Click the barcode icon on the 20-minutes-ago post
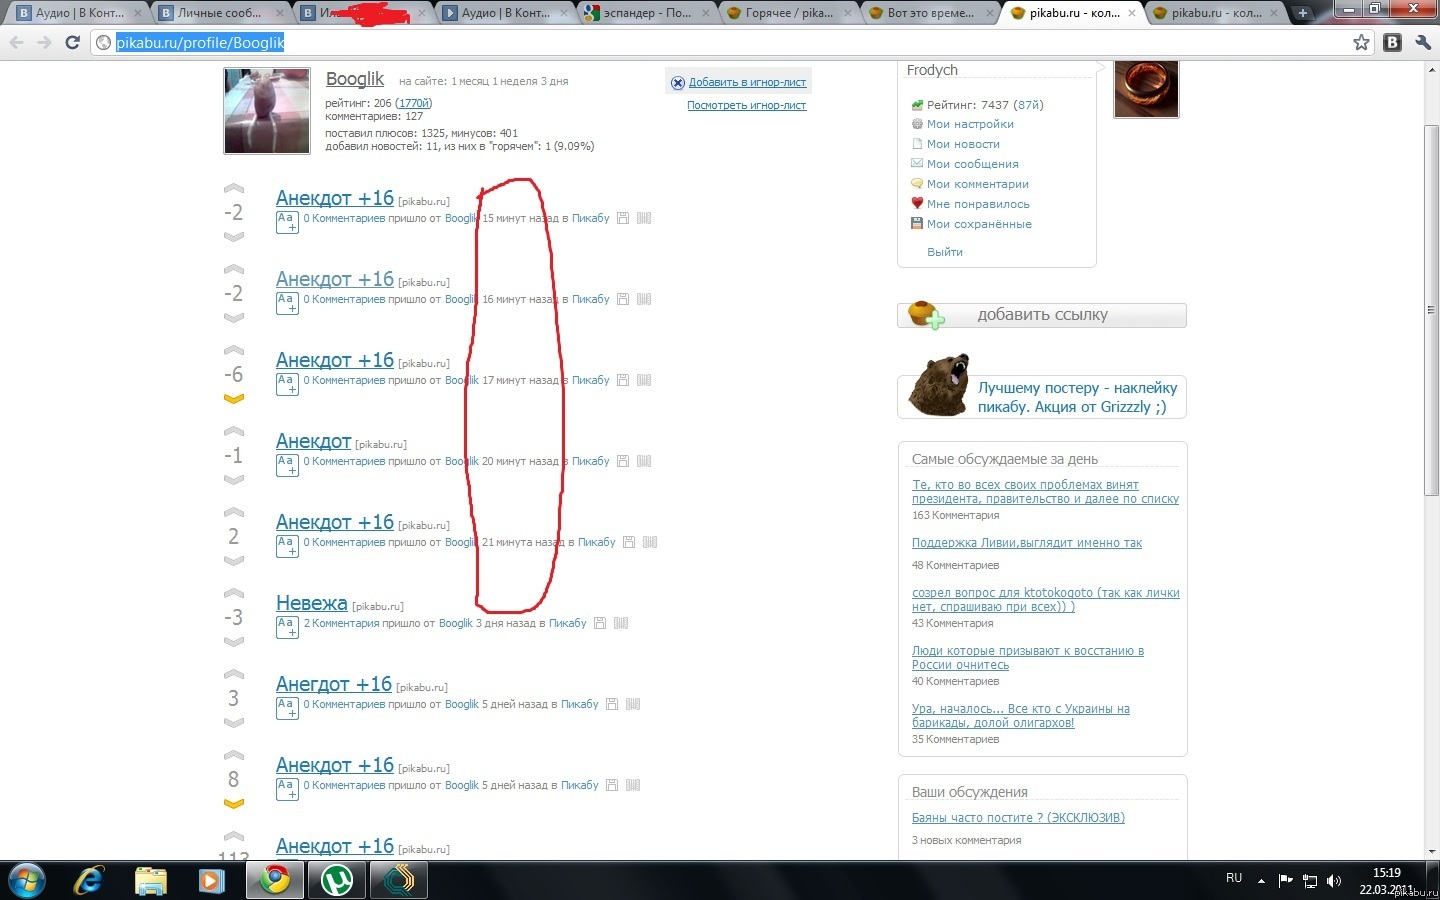The height and width of the screenshot is (900, 1440). (644, 461)
